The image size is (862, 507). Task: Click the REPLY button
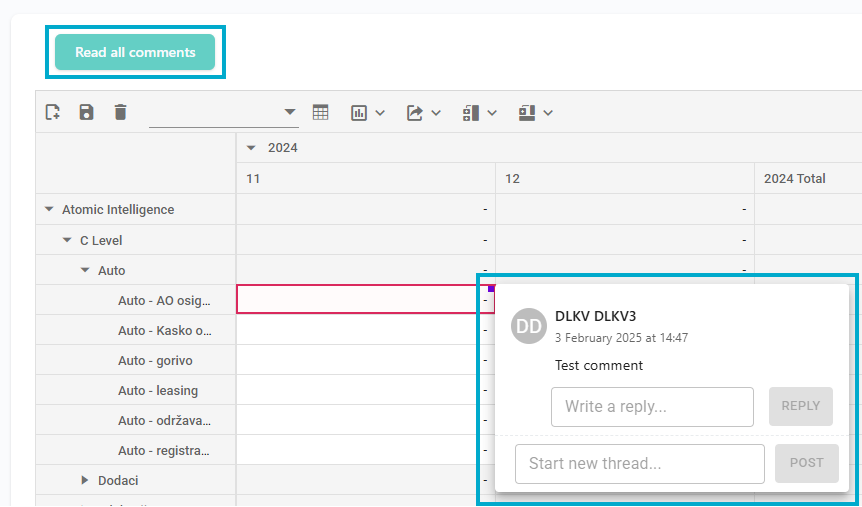pyautogui.click(x=800, y=406)
